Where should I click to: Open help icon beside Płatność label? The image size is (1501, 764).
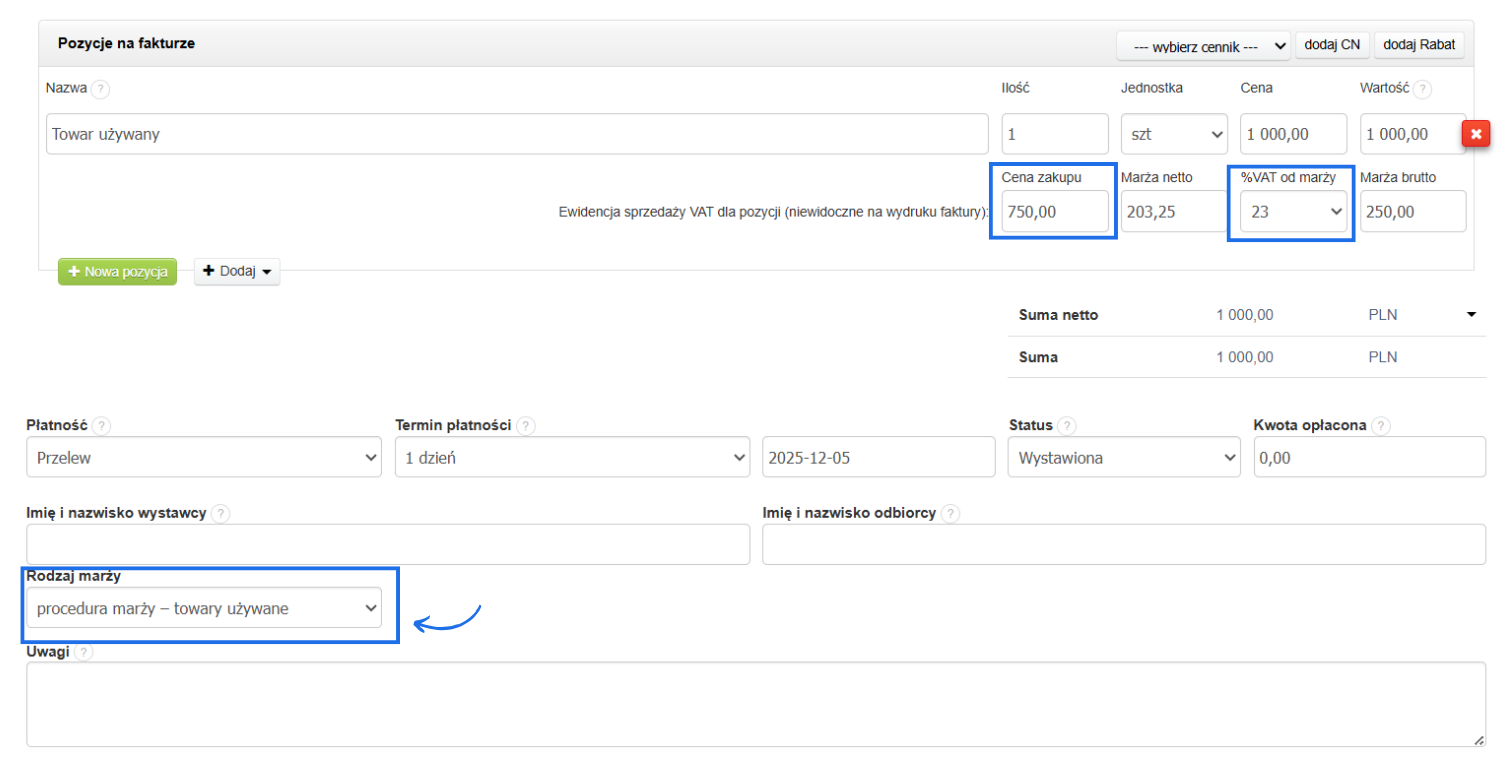coord(101,426)
